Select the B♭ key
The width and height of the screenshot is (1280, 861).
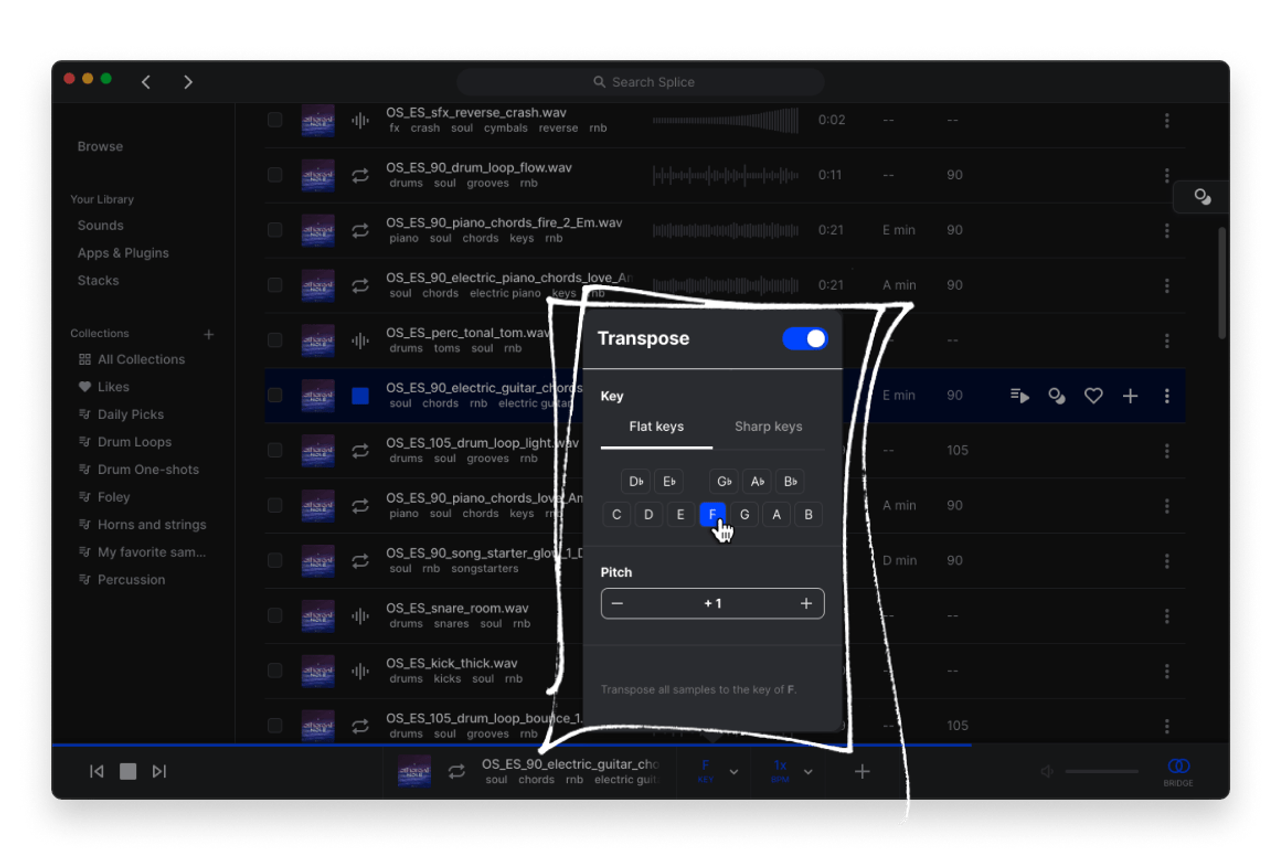point(790,482)
